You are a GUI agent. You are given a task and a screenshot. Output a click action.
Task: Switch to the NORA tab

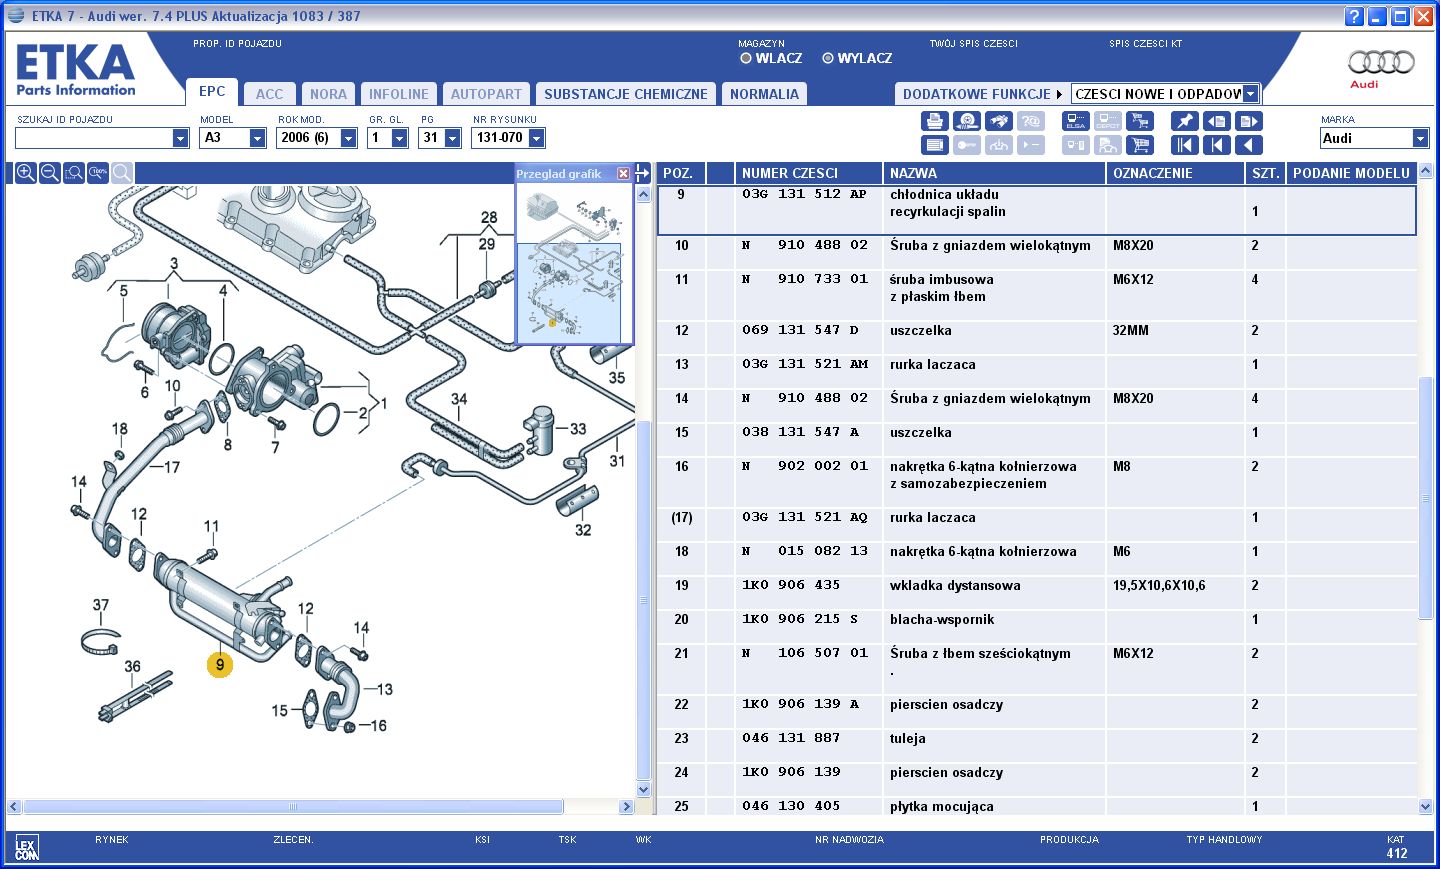point(328,94)
